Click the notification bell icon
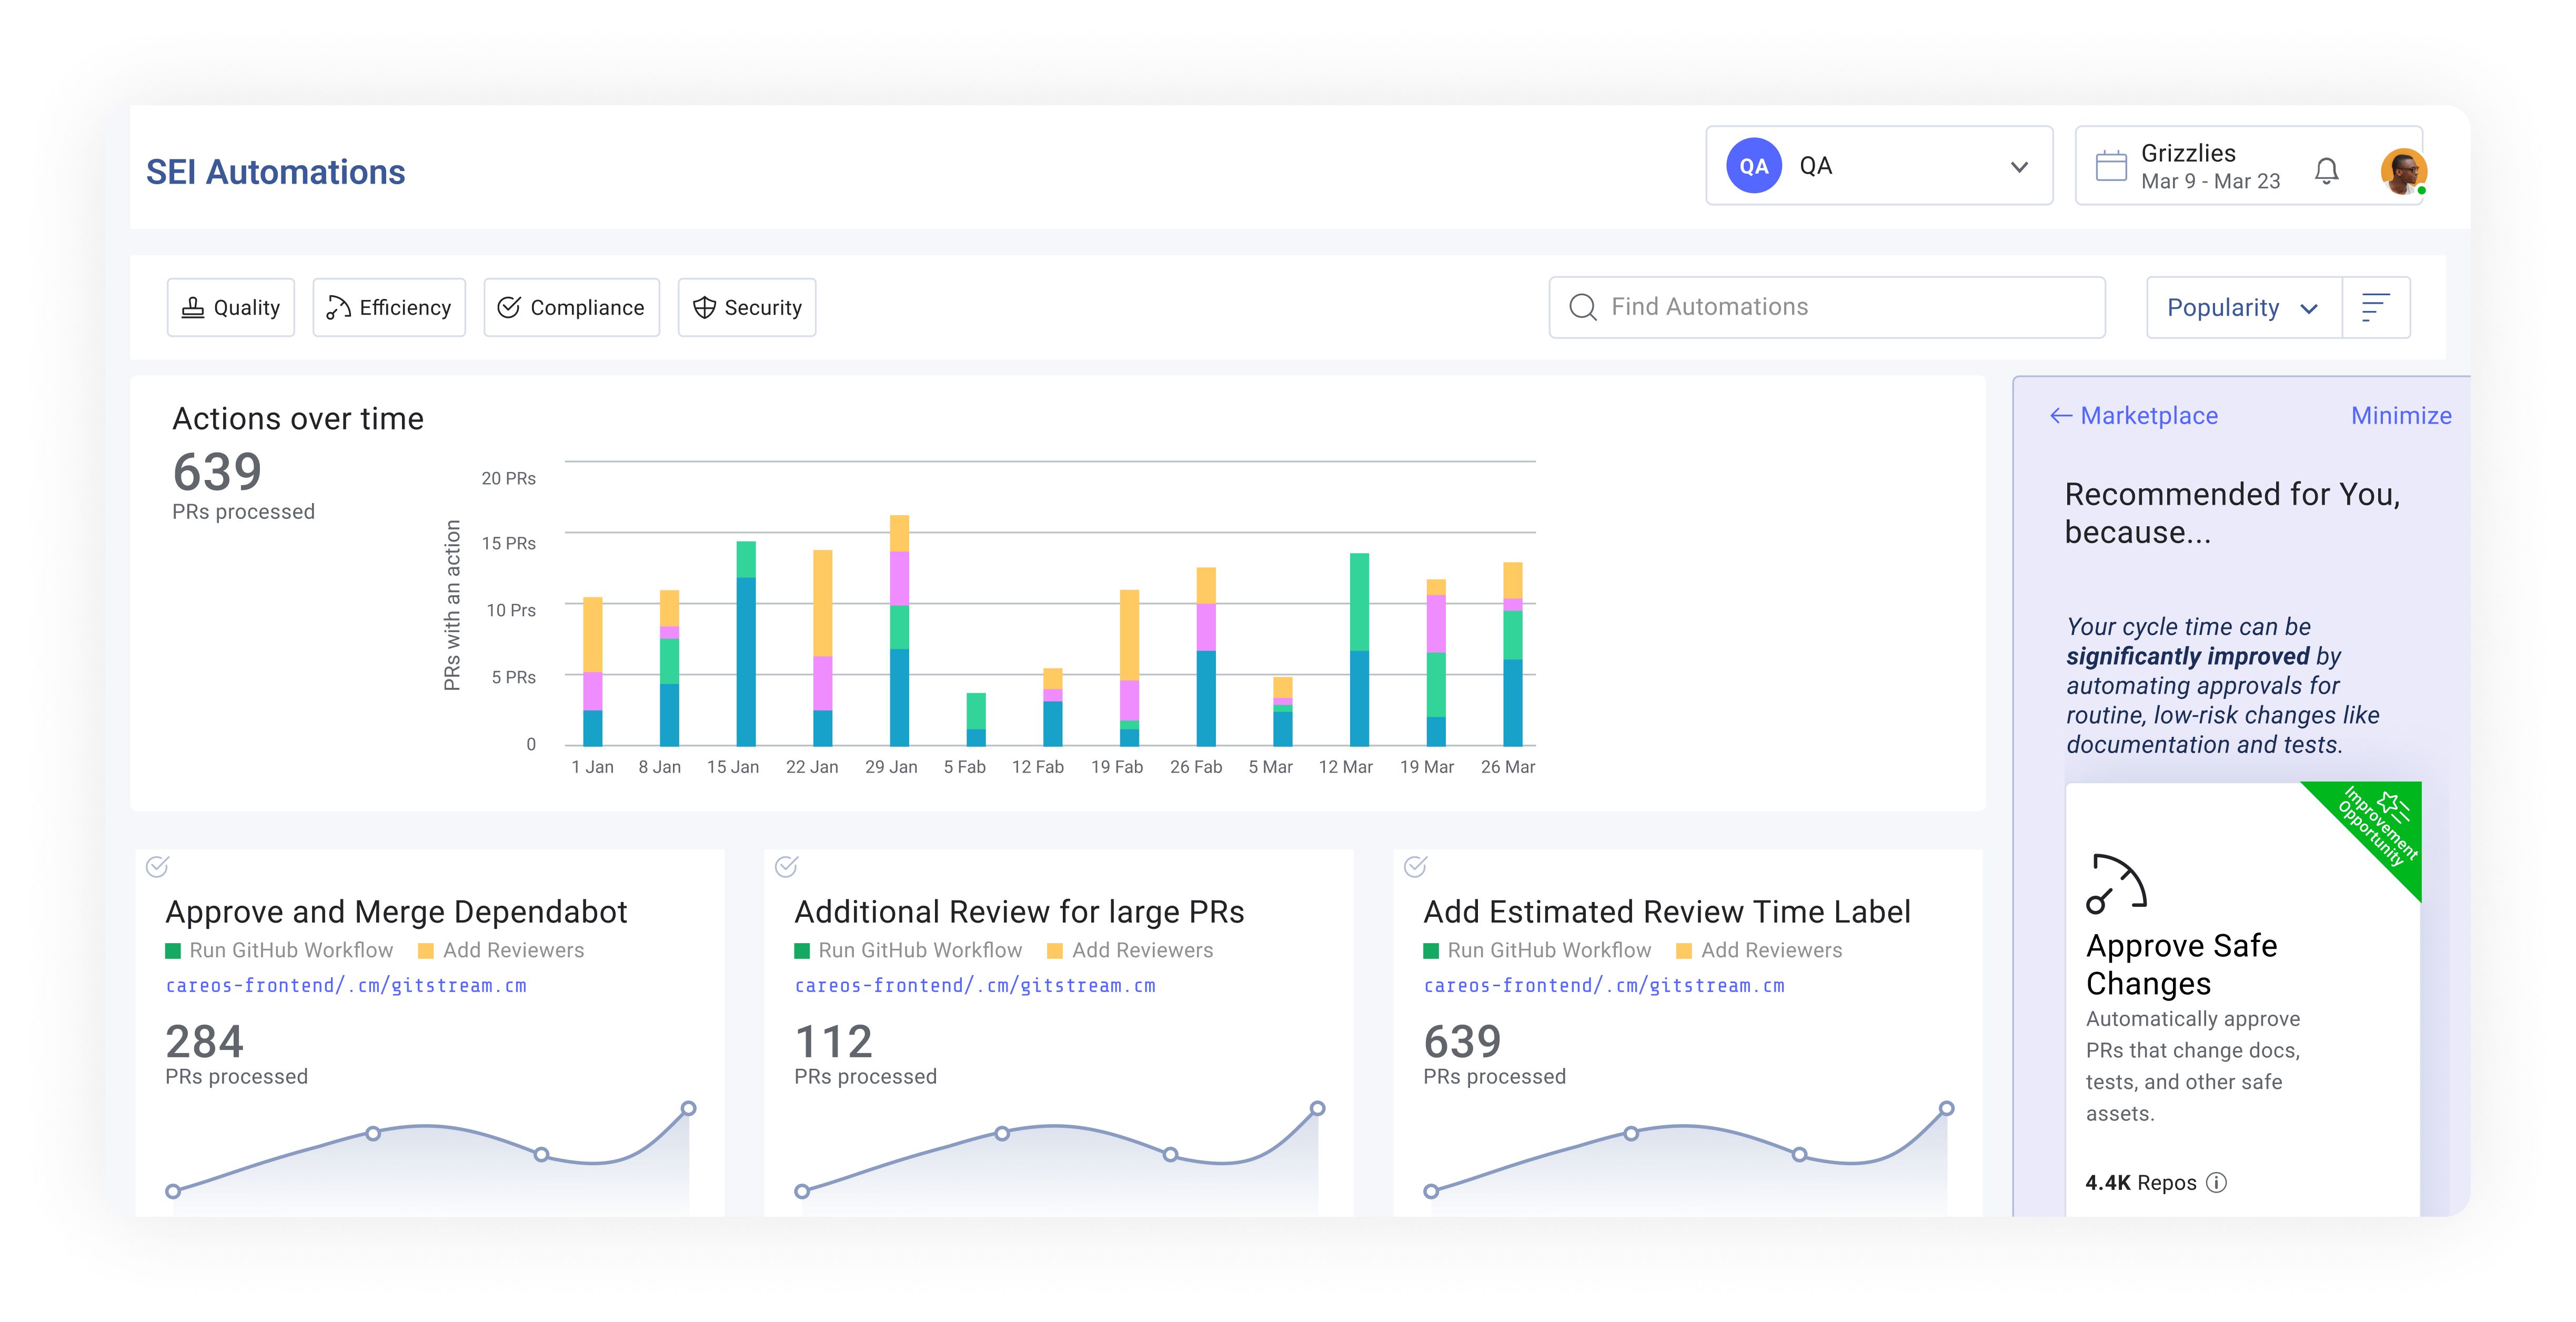The width and height of the screenshot is (2576, 1322). [2326, 170]
